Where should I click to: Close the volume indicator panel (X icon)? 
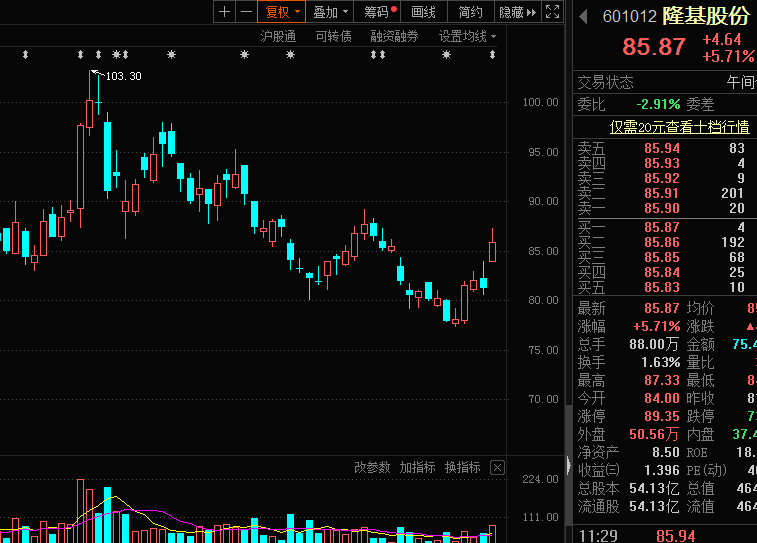497,468
